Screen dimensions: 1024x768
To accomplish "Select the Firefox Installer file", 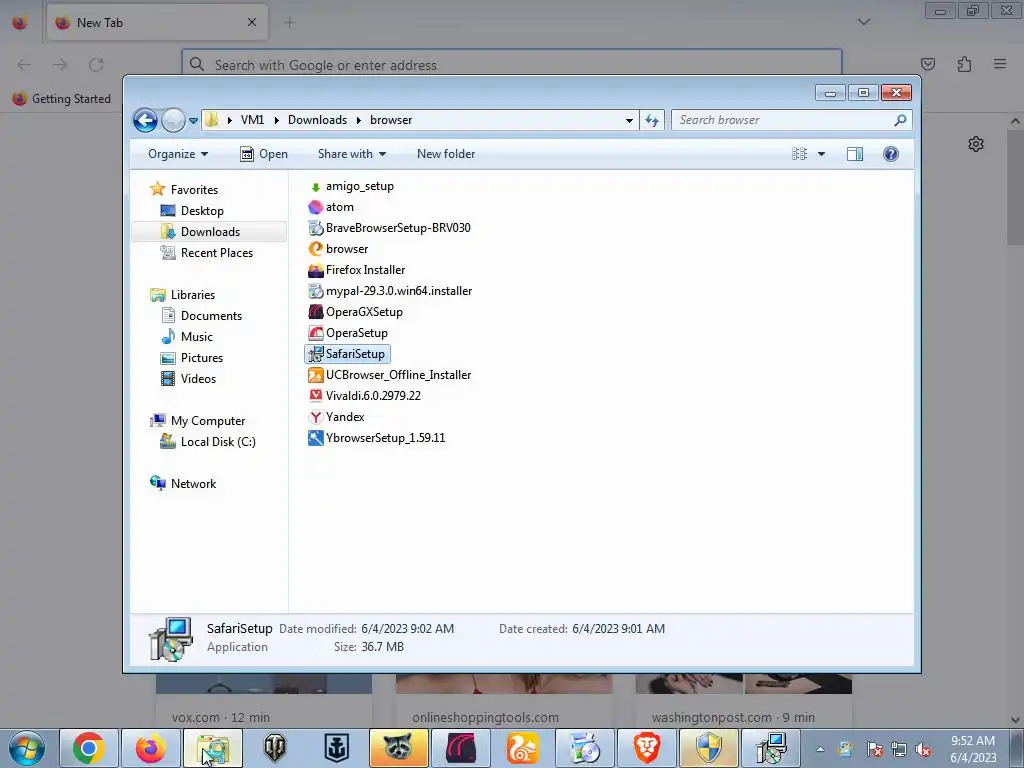I will point(357,270).
